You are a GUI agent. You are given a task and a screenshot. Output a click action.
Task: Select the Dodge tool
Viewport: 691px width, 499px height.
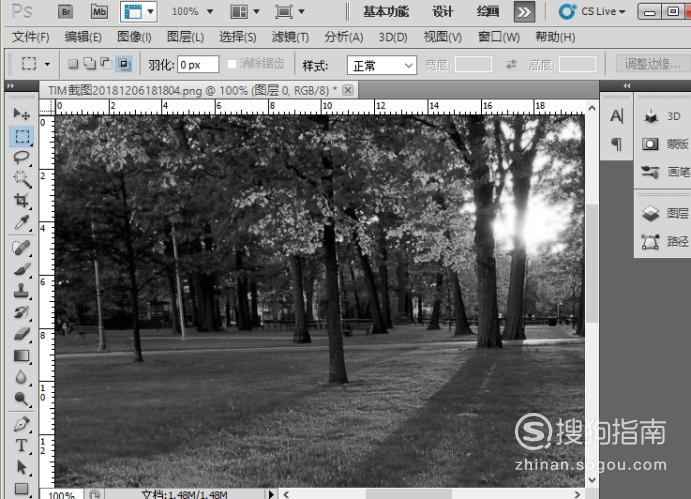coord(21,399)
